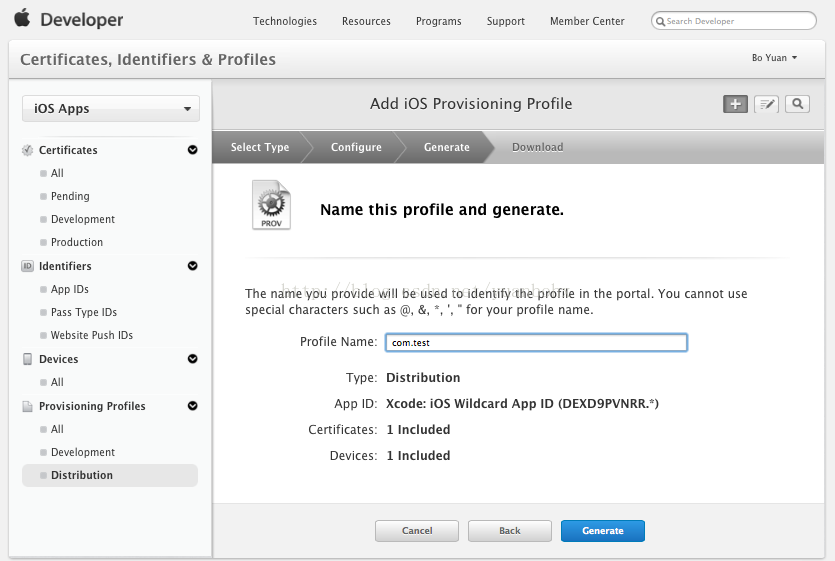The height and width of the screenshot is (561, 835).
Task: Click the Certificates section icon
Action: [28, 150]
